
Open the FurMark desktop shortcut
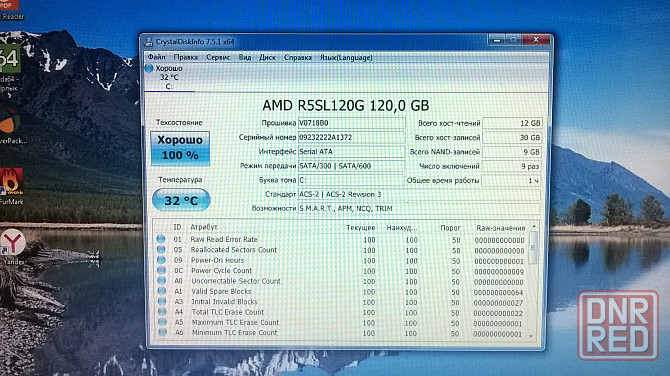(11, 186)
